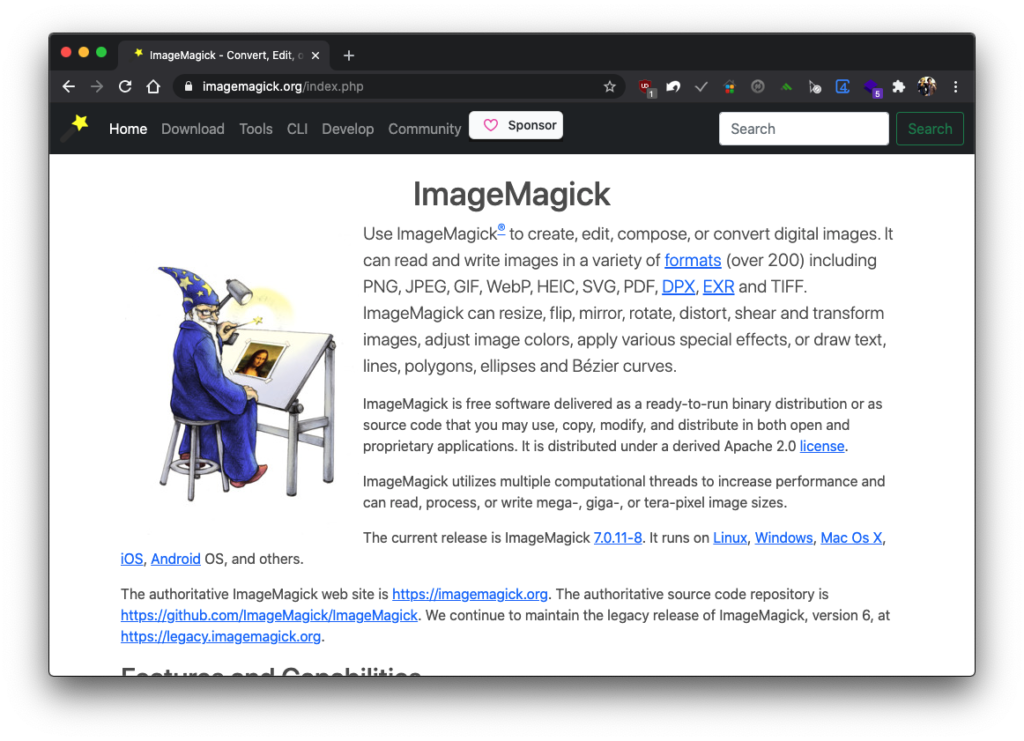This screenshot has height=741, width=1024.
Task: Click the green Search button
Action: [930, 129]
